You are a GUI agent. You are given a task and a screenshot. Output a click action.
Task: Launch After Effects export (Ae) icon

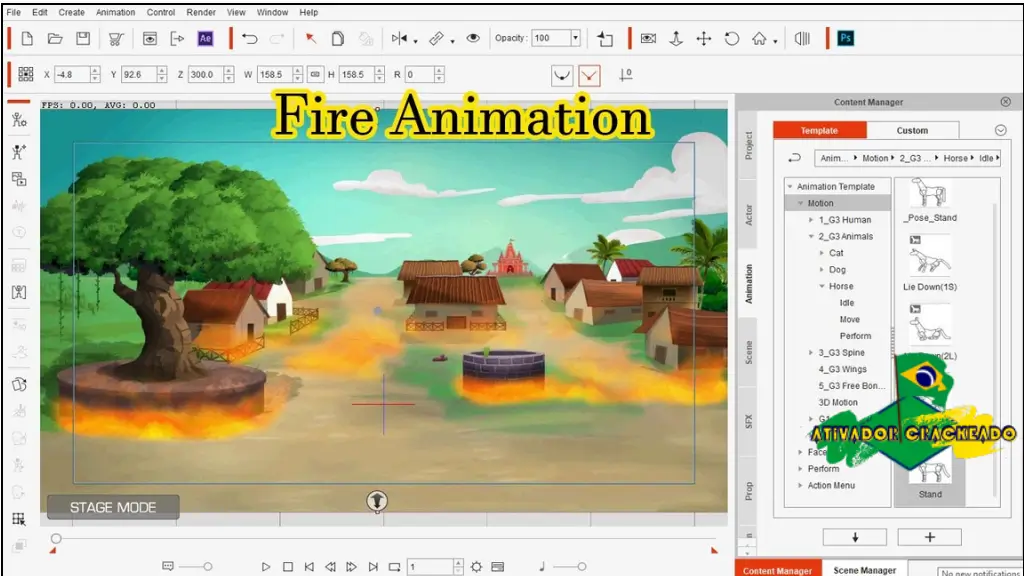pyautogui.click(x=205, y=39)
